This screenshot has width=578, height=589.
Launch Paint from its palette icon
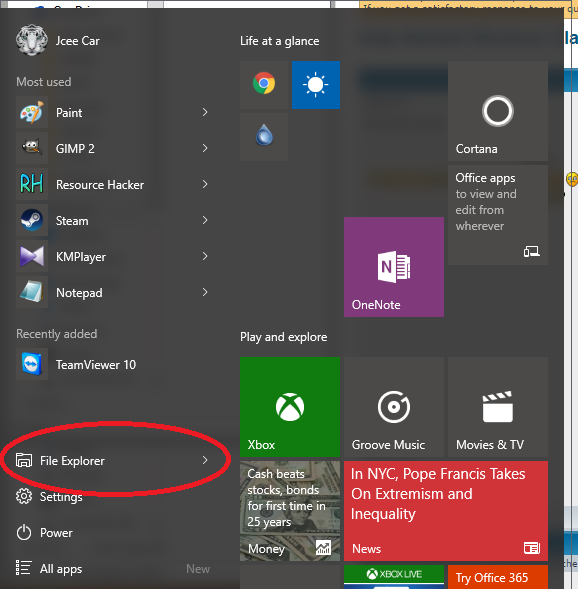pyautogui.click(x=32, y=112)
